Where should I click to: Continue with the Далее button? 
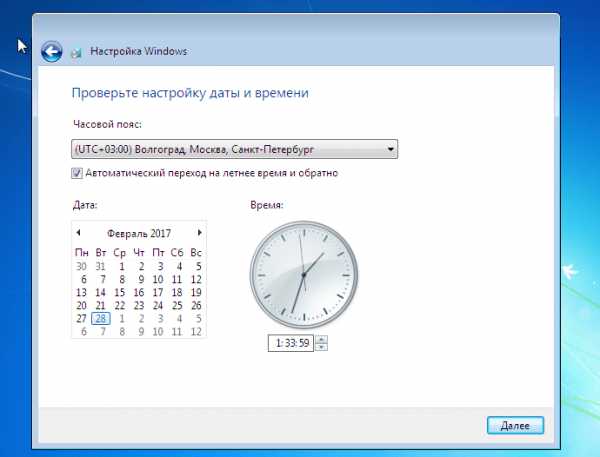point(515,425)
